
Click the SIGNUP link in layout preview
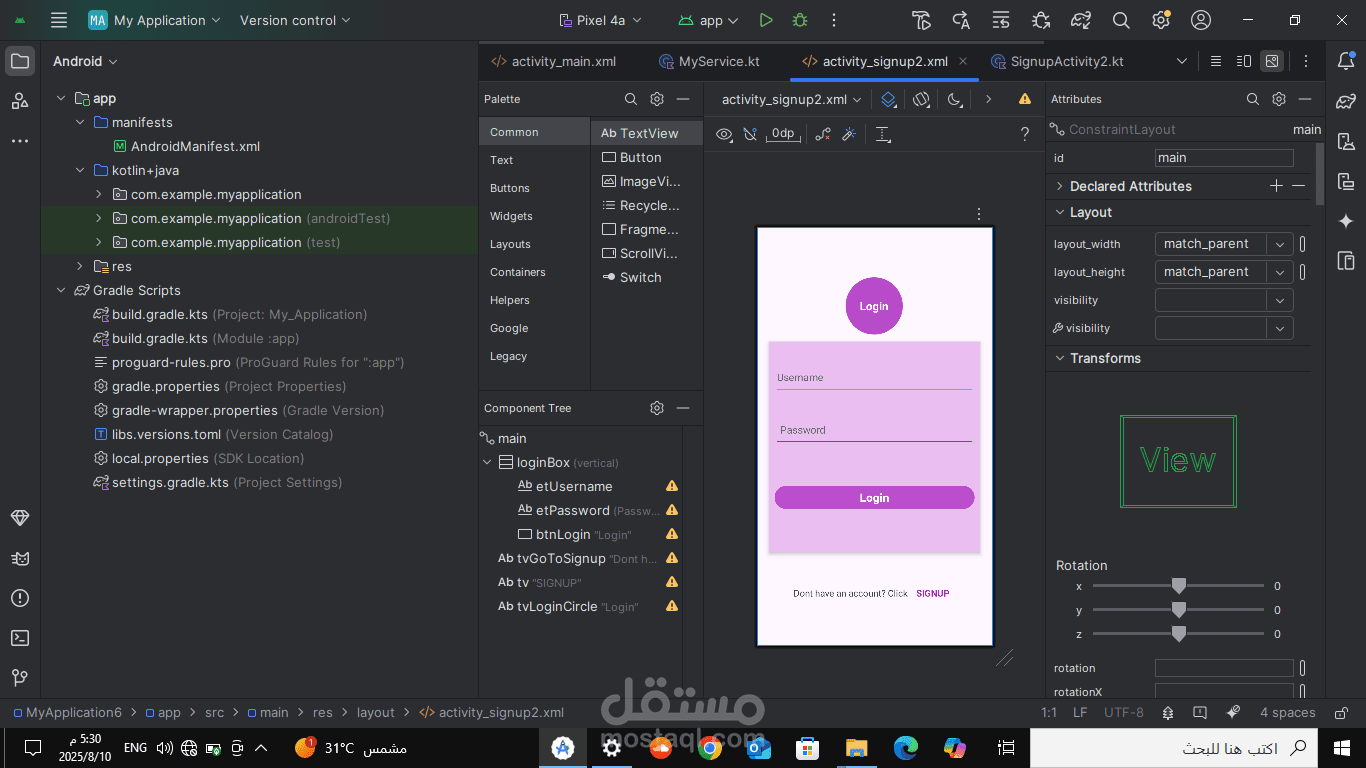coord(933,594)
